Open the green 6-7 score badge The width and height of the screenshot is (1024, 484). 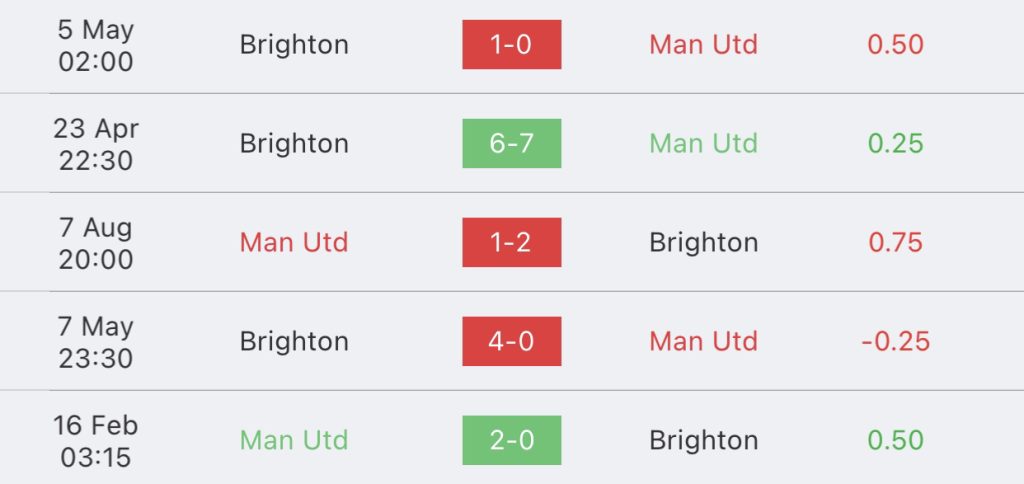(511, 144)
